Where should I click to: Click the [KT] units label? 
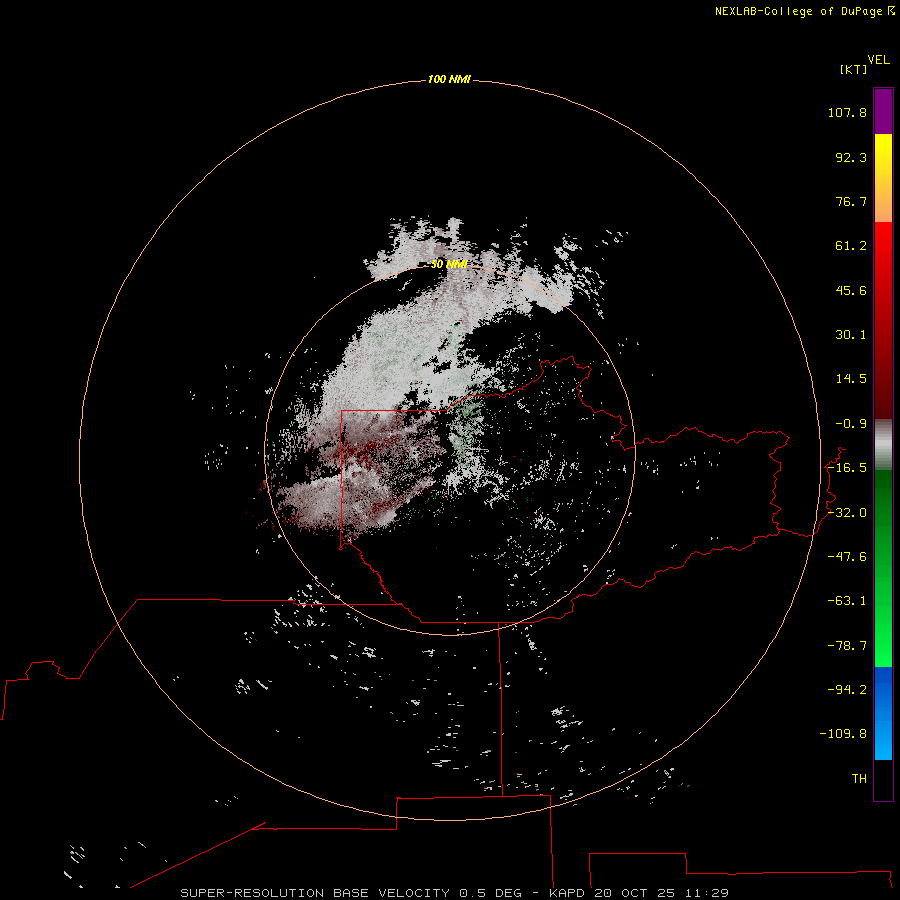[854, 69]
